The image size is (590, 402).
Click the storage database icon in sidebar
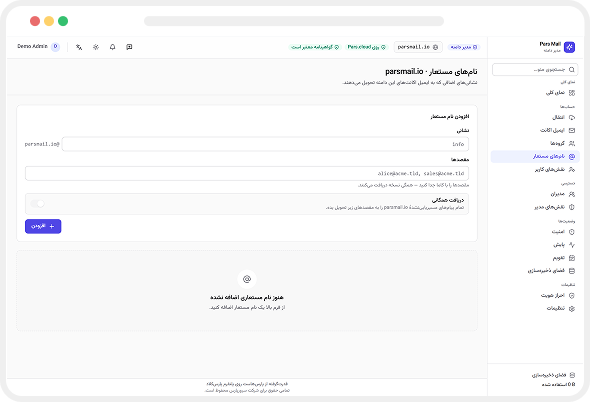tap(572, 271)
